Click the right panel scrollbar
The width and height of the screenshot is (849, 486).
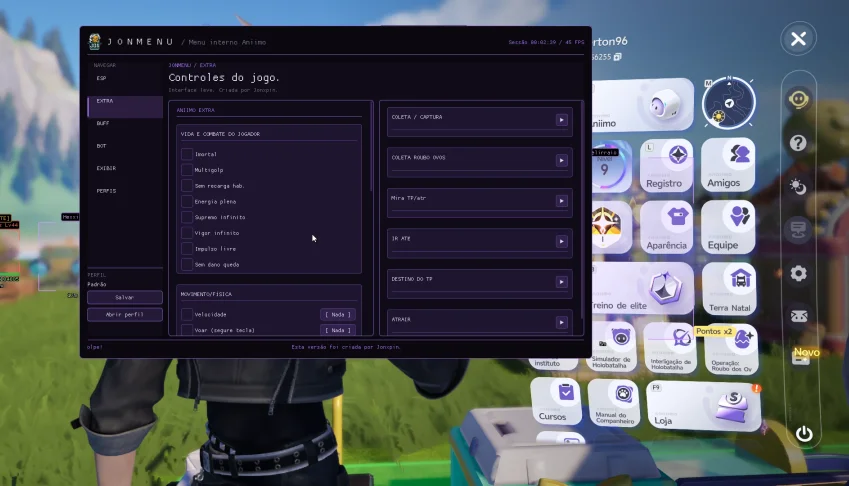[x=582, y=210]
